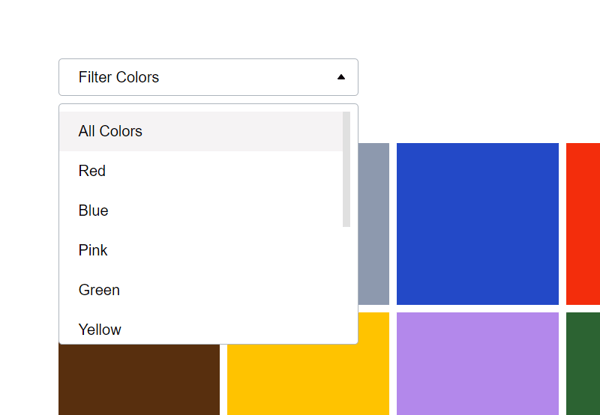Select the brown color tile

[138, 380]
